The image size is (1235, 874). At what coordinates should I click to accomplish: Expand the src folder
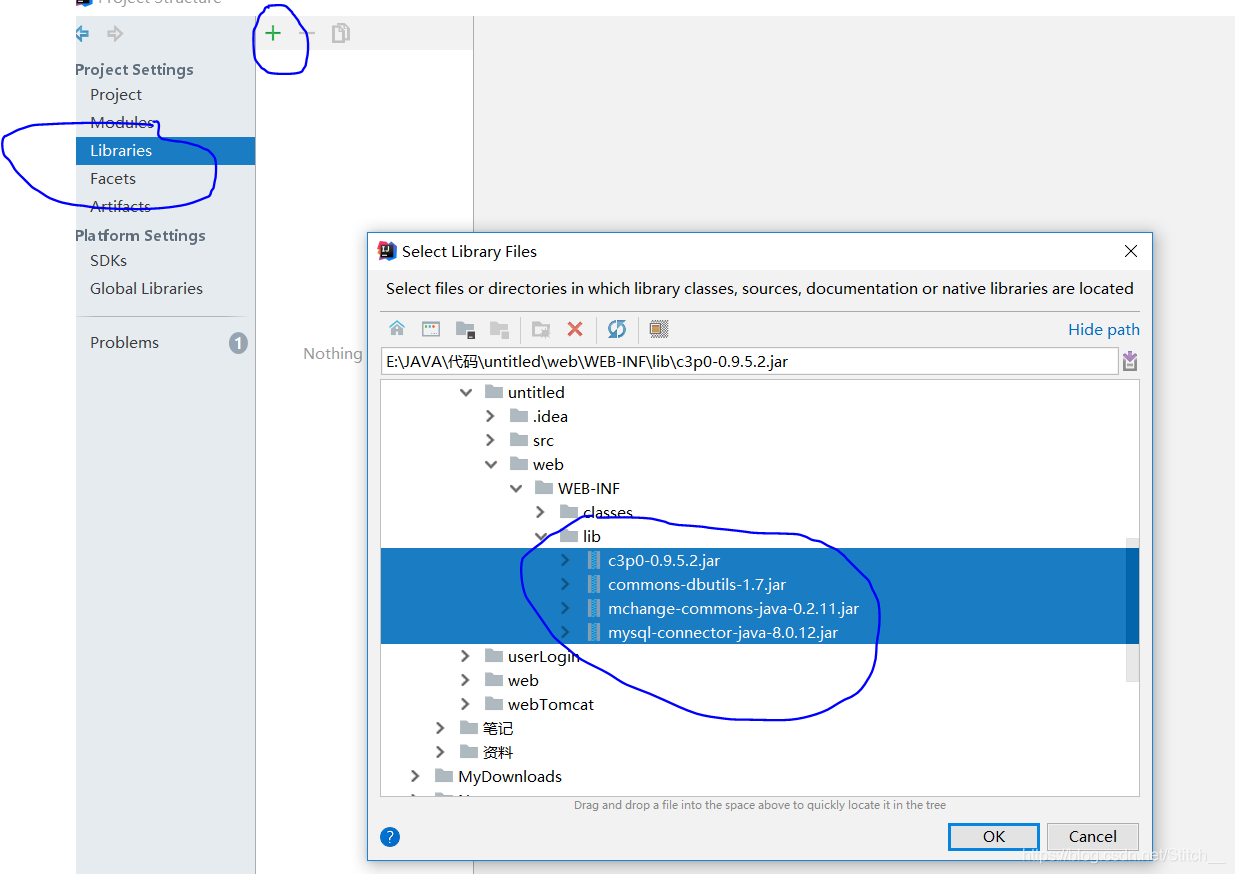tap(490, 440)
